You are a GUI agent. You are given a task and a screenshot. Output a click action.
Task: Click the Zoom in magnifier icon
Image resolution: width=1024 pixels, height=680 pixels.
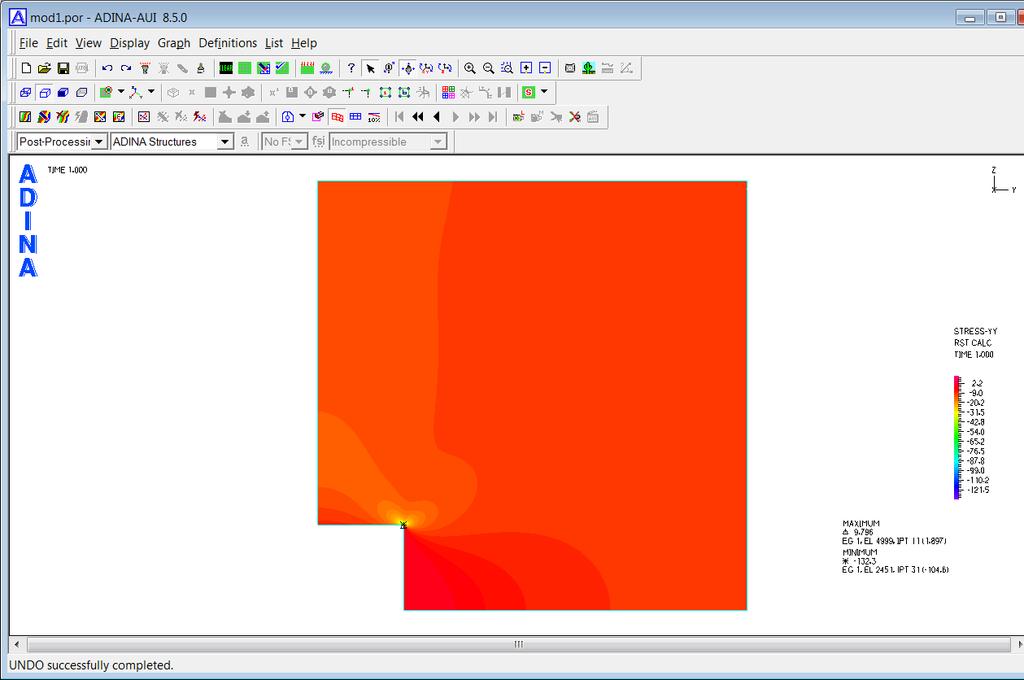point(470,68)
